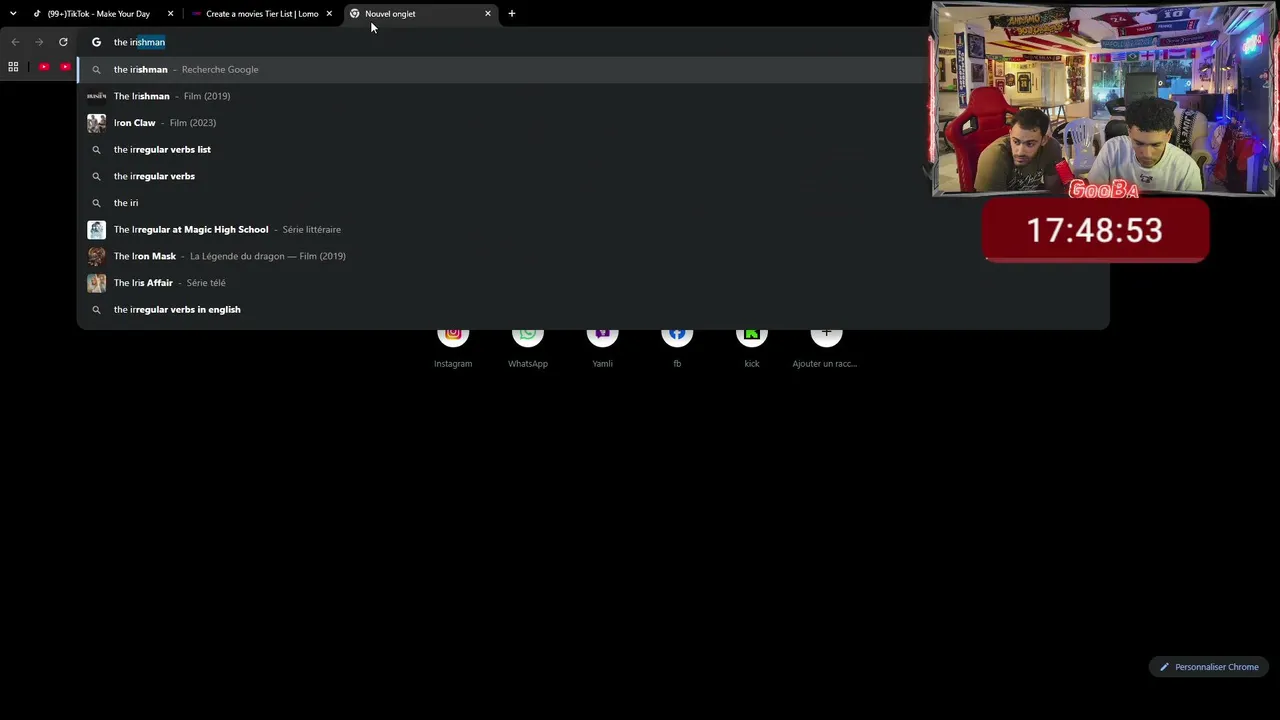
Task: Open the first YouTube bookmark
Action: (44, 67)
